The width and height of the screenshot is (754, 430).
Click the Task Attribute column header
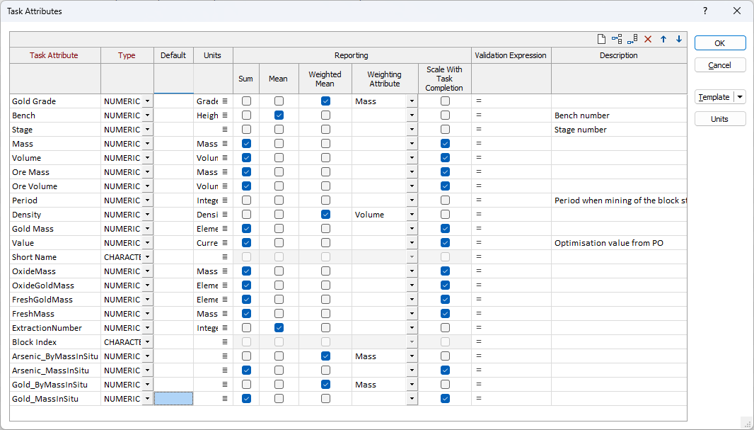[54, 55]
